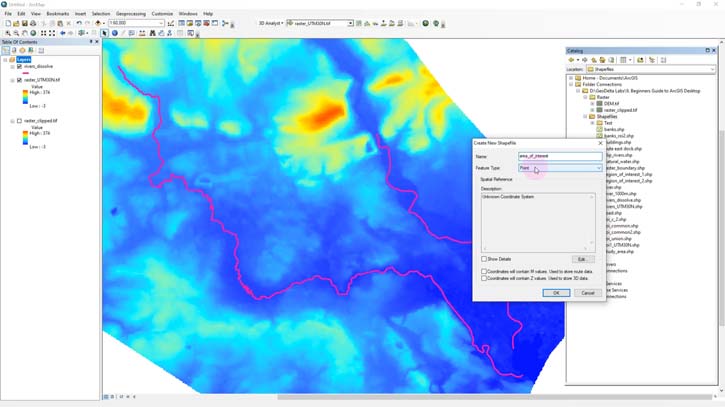Image resolution: width=725 pixels, height=407 pixels.
Task: Open the map scale dropdown
Action: tap(161, 23)
